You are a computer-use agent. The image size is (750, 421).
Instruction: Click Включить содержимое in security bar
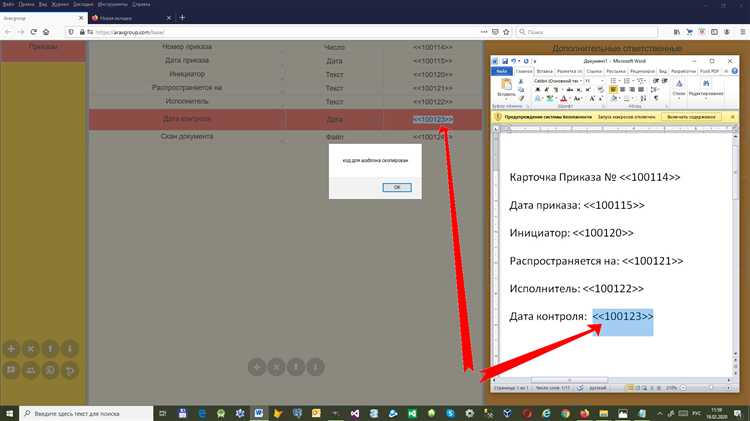point(691,117)
